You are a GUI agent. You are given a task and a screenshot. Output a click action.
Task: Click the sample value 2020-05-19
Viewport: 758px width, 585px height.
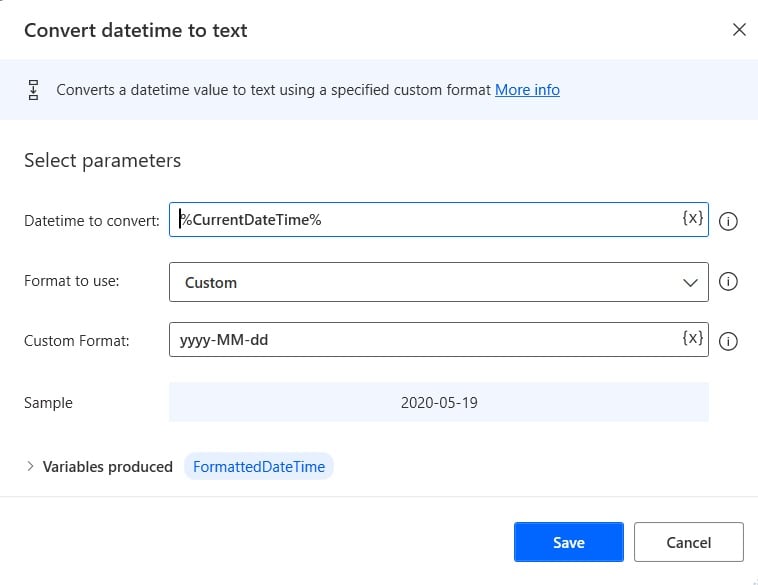tap(439, 403)
